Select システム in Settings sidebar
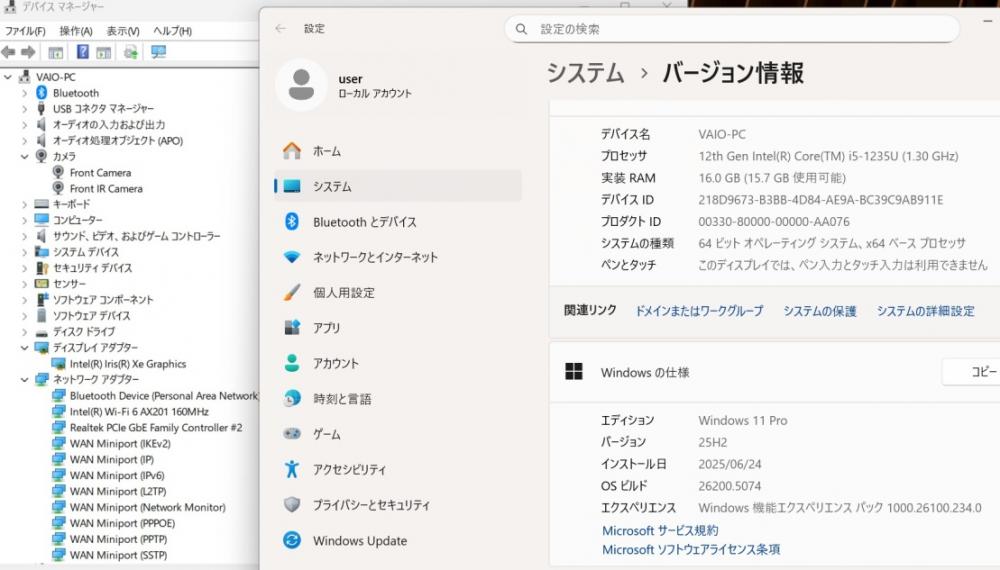 point(398,186)
